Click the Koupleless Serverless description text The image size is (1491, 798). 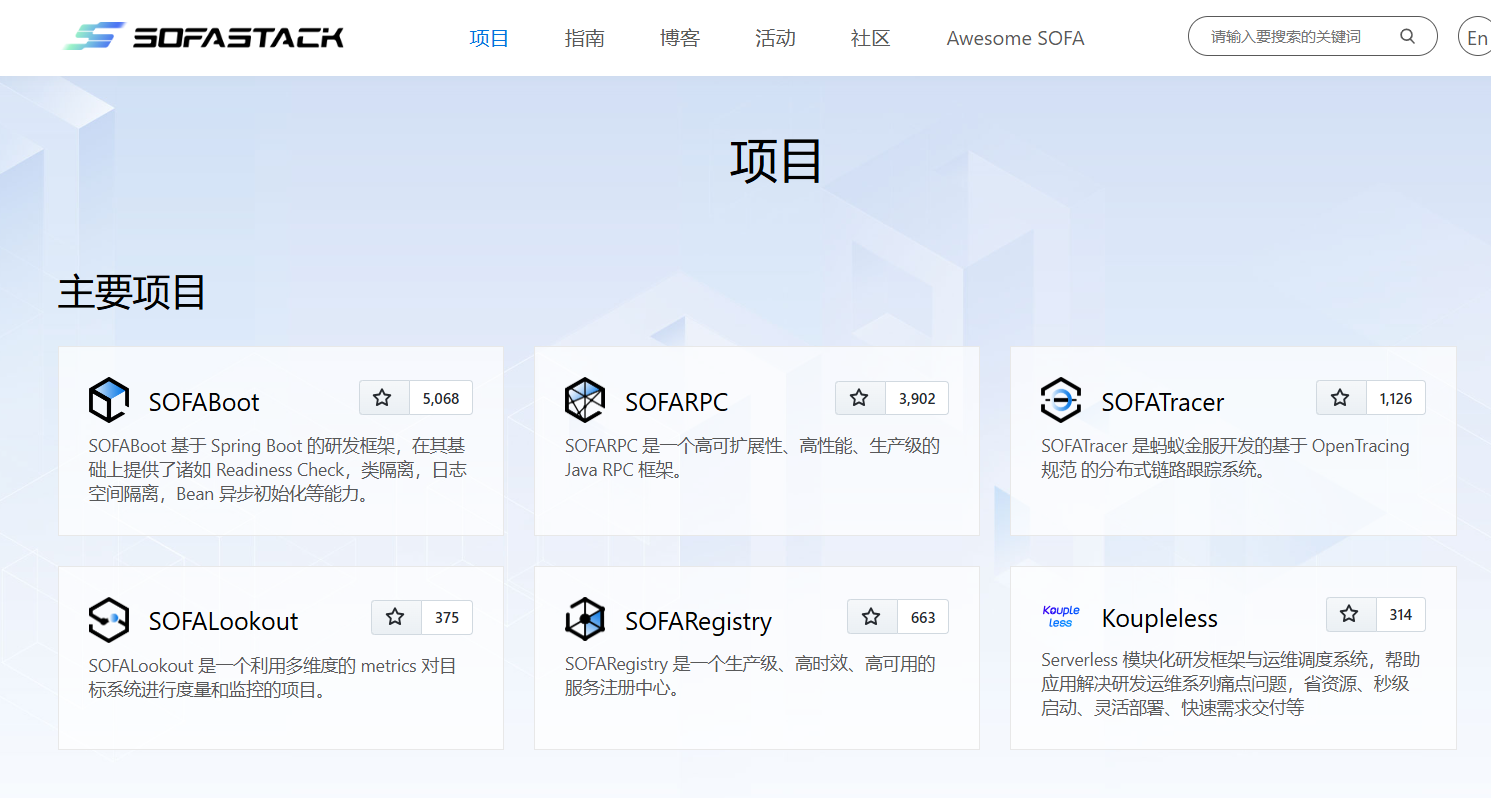(x=1230, y=683)
